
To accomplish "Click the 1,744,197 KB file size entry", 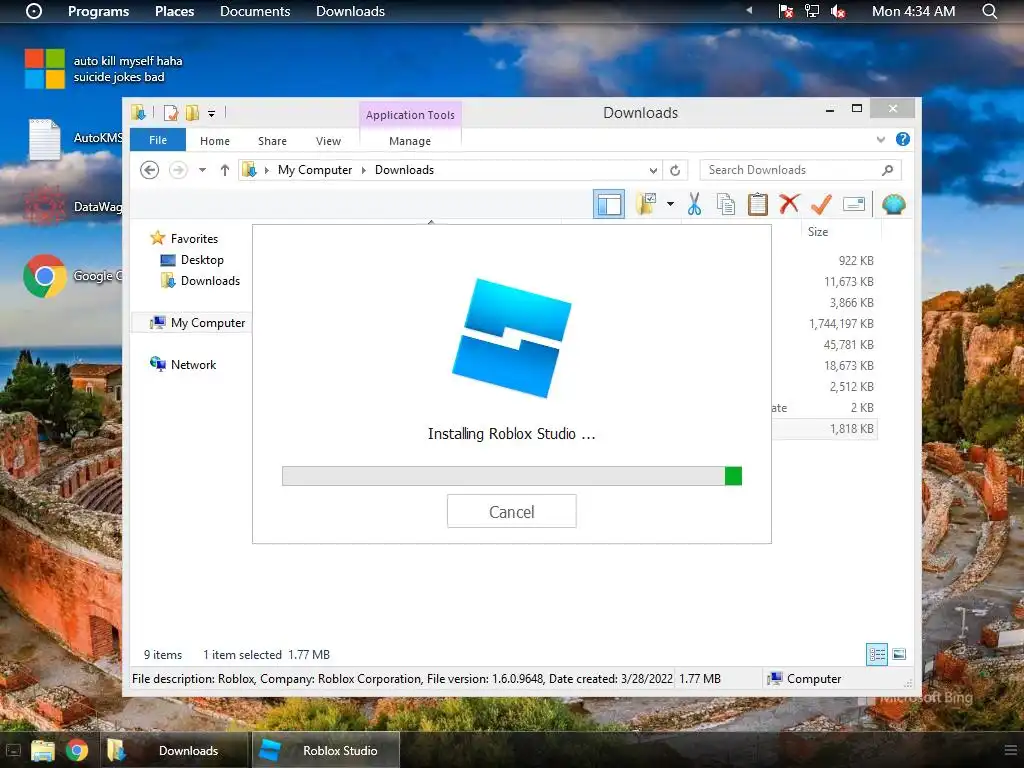I will tap(841, 323).
